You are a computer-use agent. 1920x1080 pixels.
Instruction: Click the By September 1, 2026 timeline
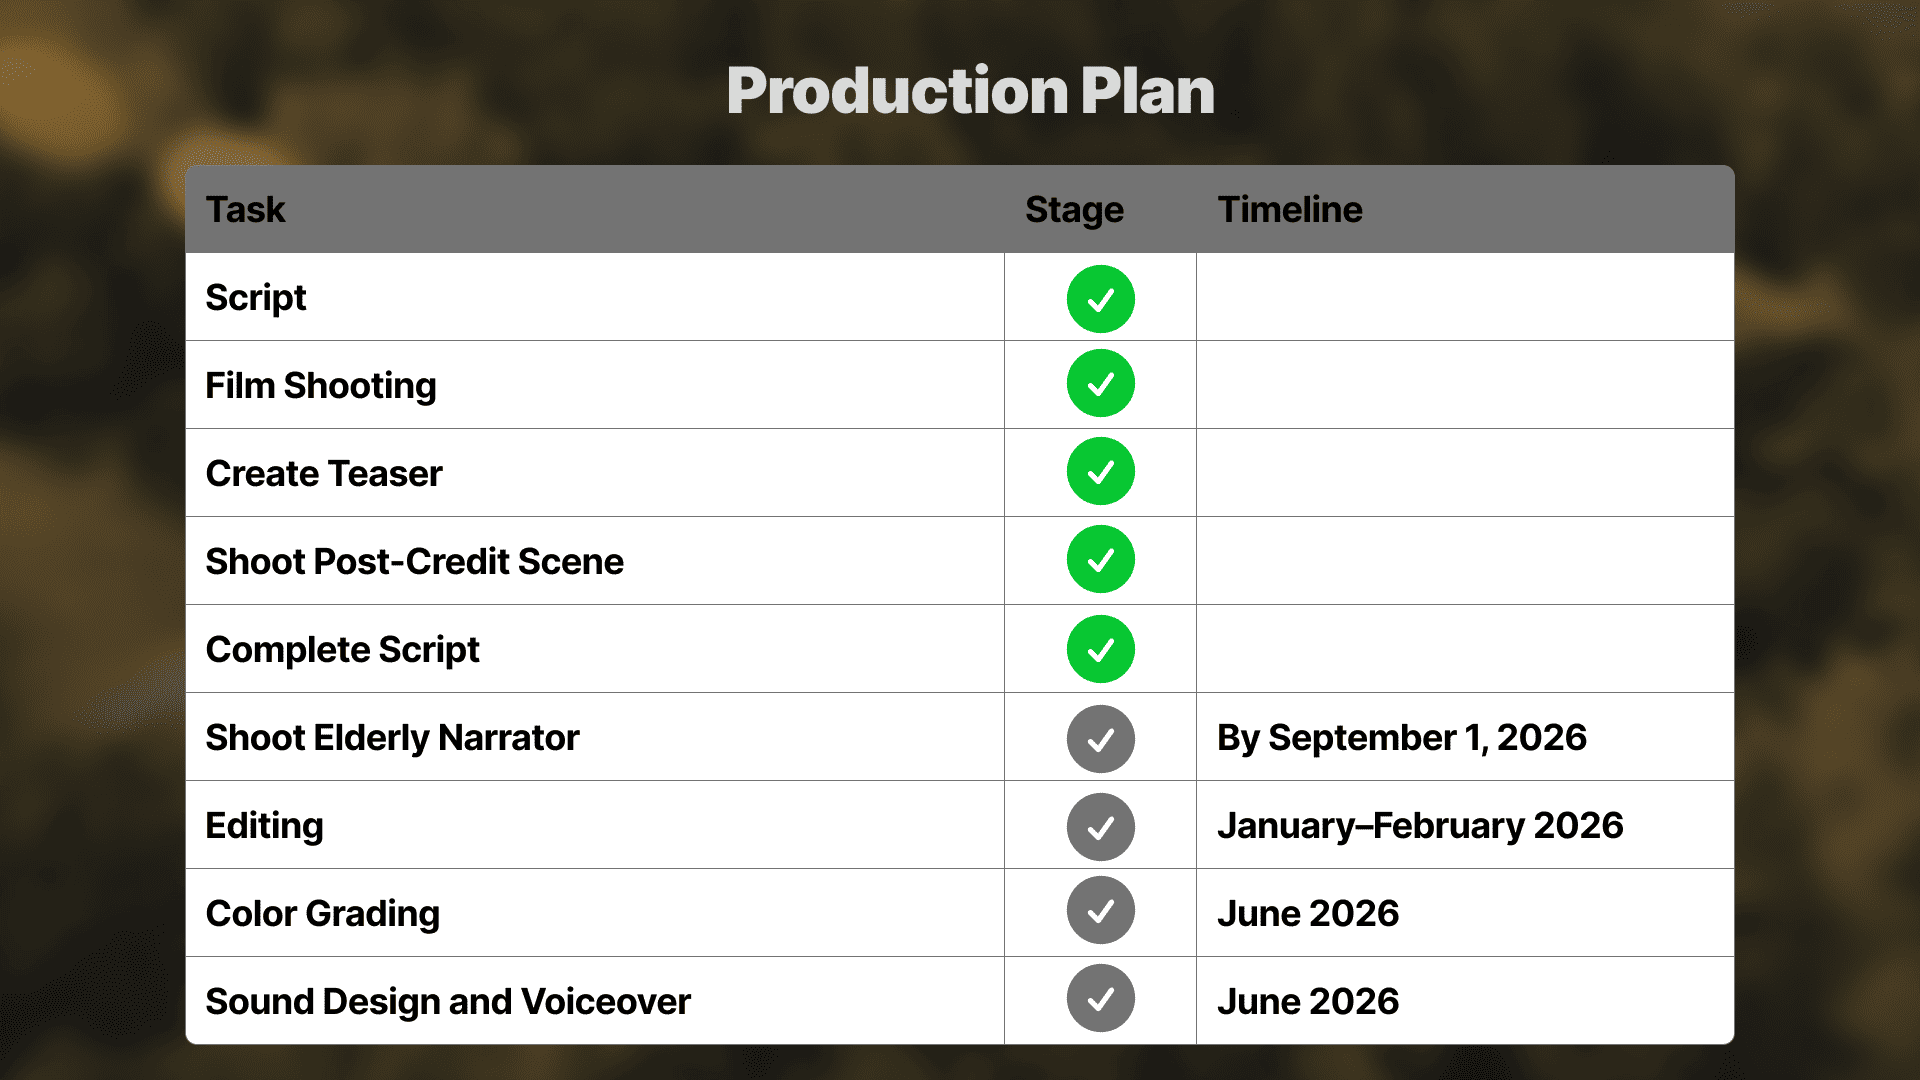tap(1401, 738)
